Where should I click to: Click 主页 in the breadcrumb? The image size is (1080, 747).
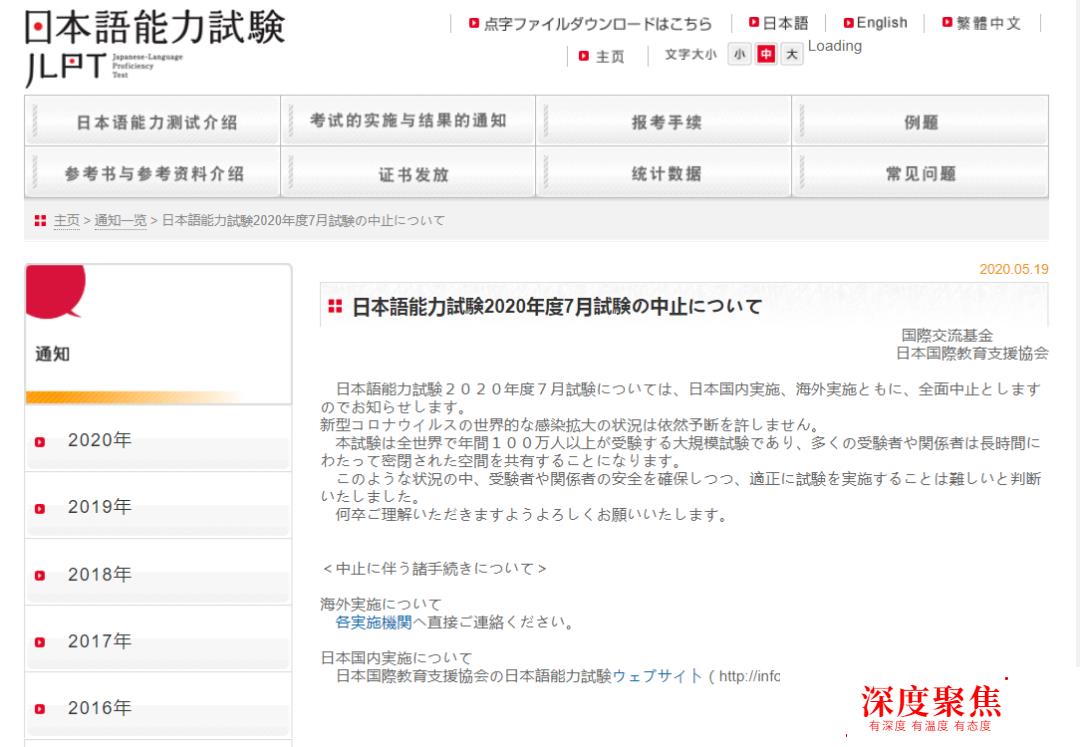67,220
